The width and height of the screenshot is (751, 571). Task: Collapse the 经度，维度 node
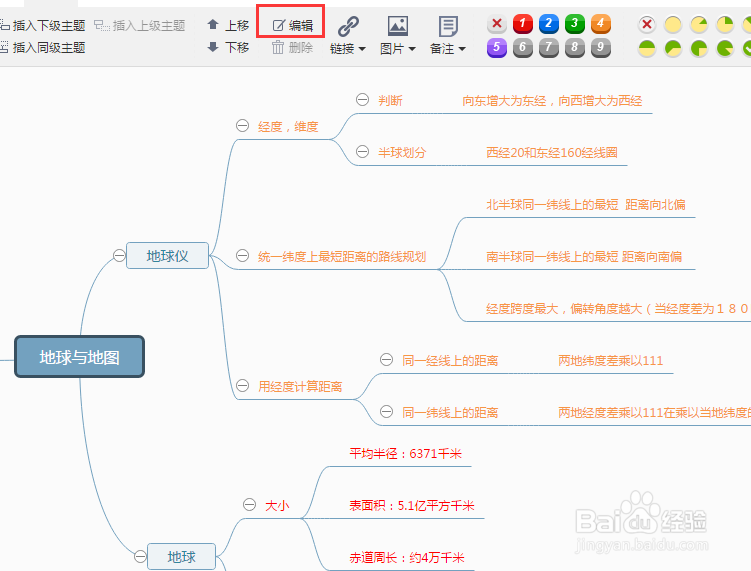pyautogui.click(x=242, y=126)
